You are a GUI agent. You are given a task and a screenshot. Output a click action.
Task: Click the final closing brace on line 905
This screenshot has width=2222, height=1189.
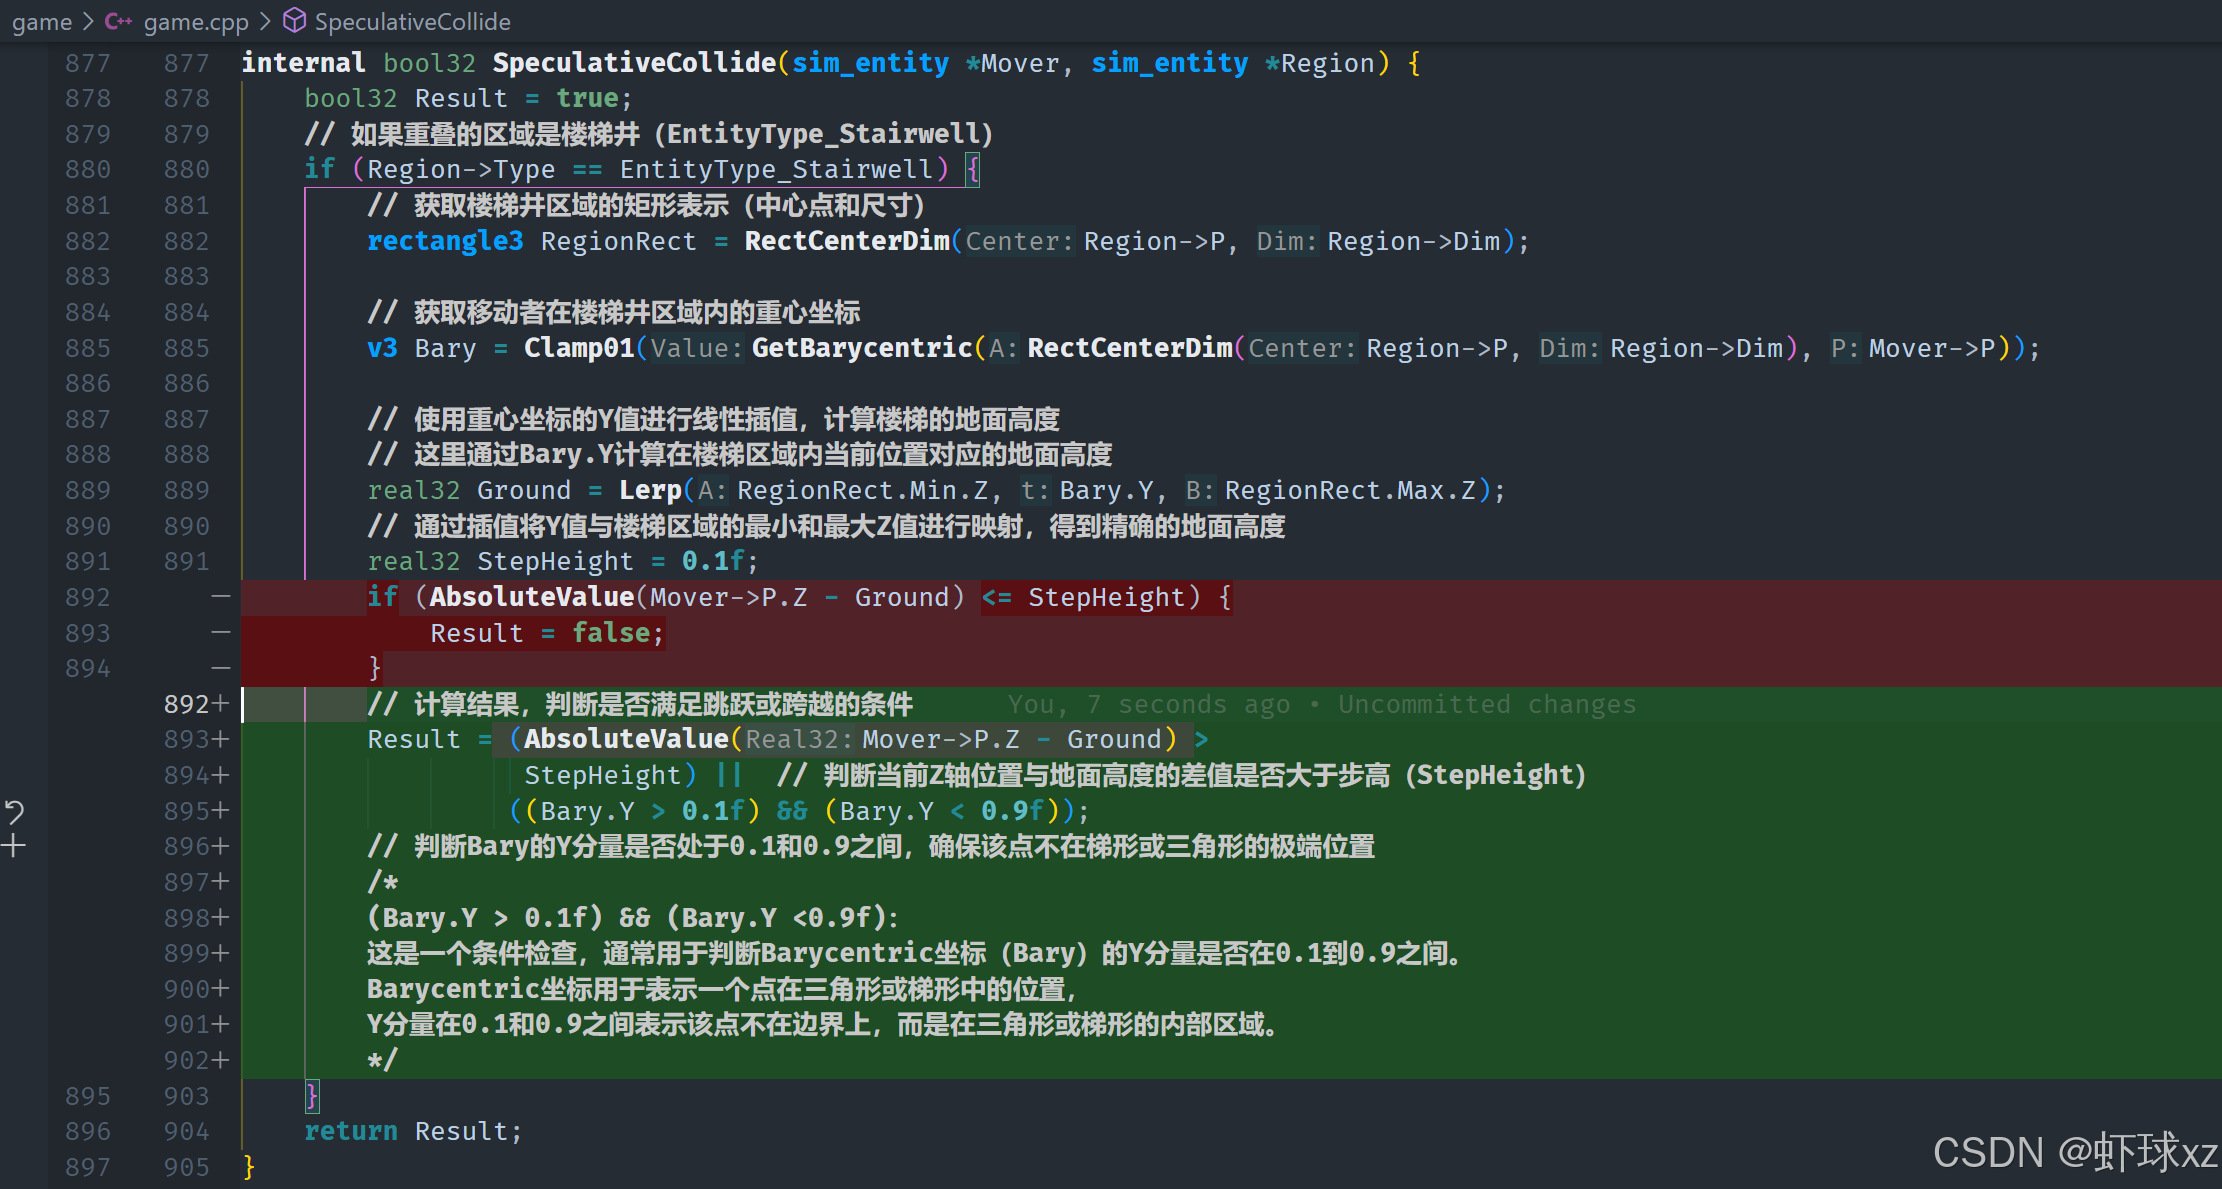pyautogui.click(x=249, y=1167)
